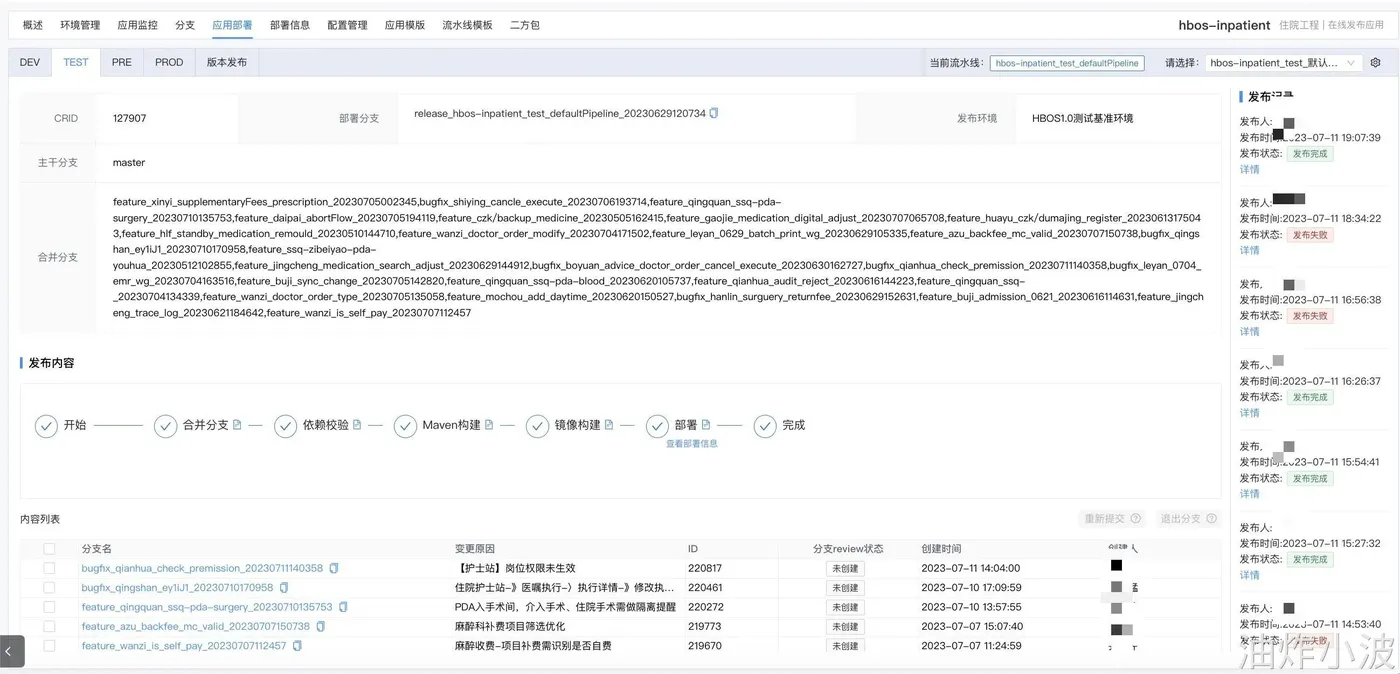Open the dependency check step log icon

coord(357,425)
